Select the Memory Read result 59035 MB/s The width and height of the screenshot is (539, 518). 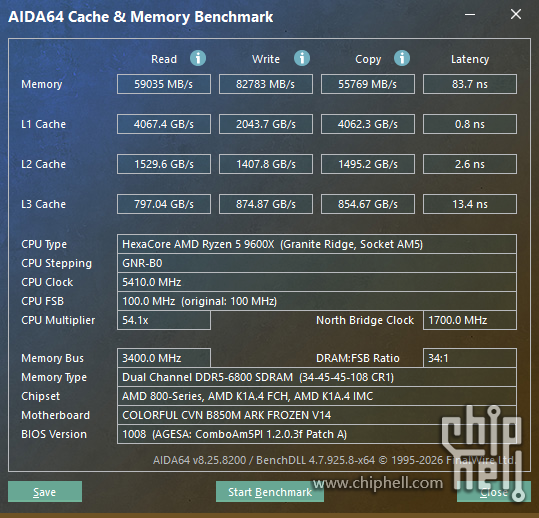(164, 84)
